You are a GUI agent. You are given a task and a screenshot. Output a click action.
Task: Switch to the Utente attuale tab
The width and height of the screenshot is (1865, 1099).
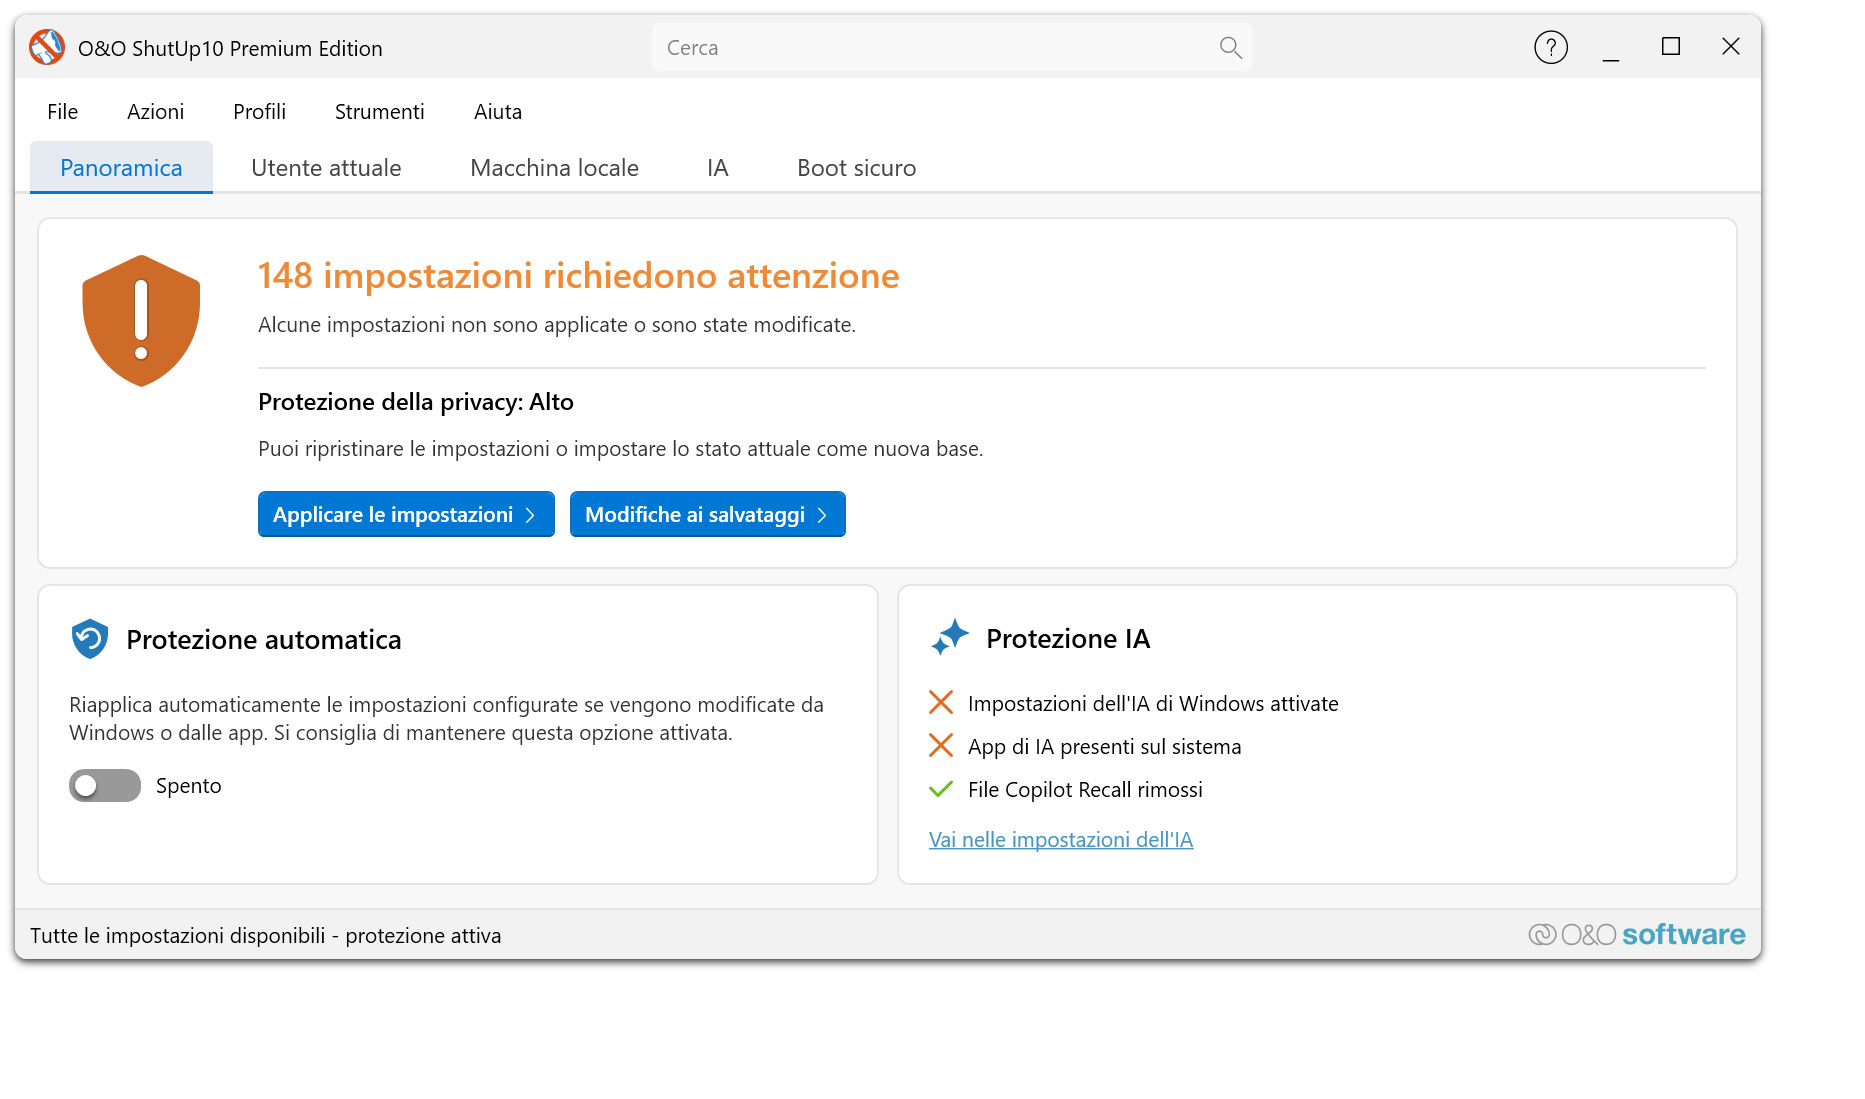pyautogui.click(x=326, y=167)
